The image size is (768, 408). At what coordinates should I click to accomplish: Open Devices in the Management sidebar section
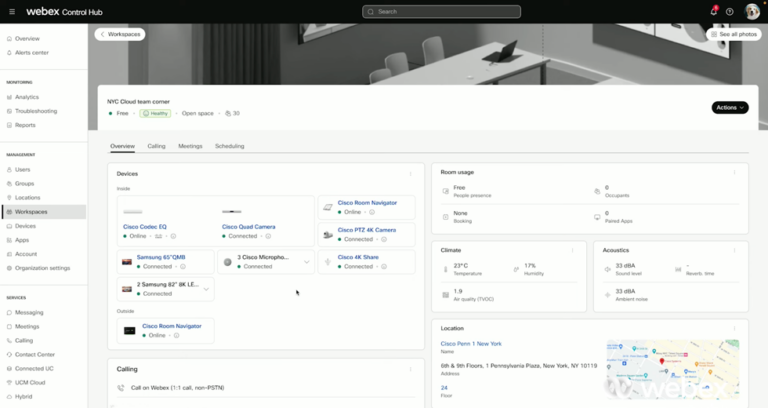(25, 226)
